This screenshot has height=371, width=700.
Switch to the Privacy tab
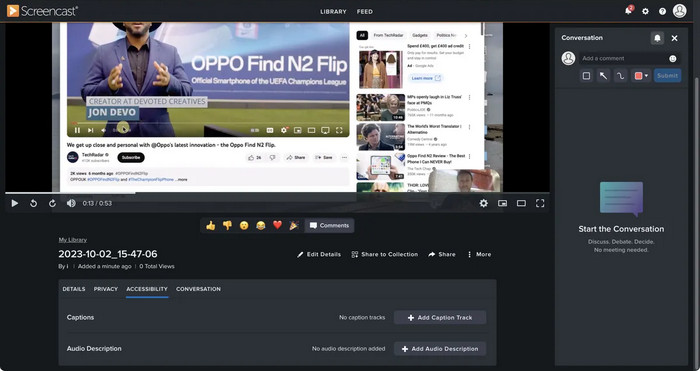click(x=106, y=289)
